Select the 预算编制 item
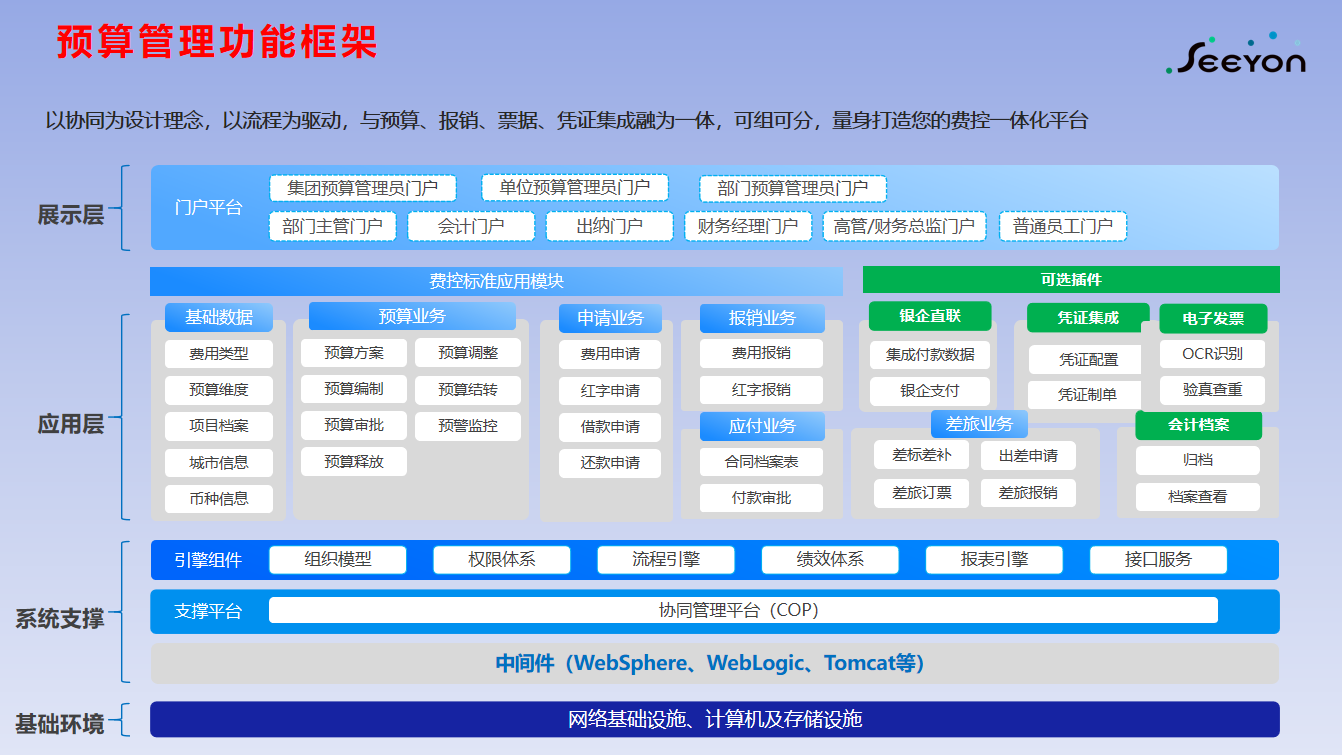 (354, 388)
